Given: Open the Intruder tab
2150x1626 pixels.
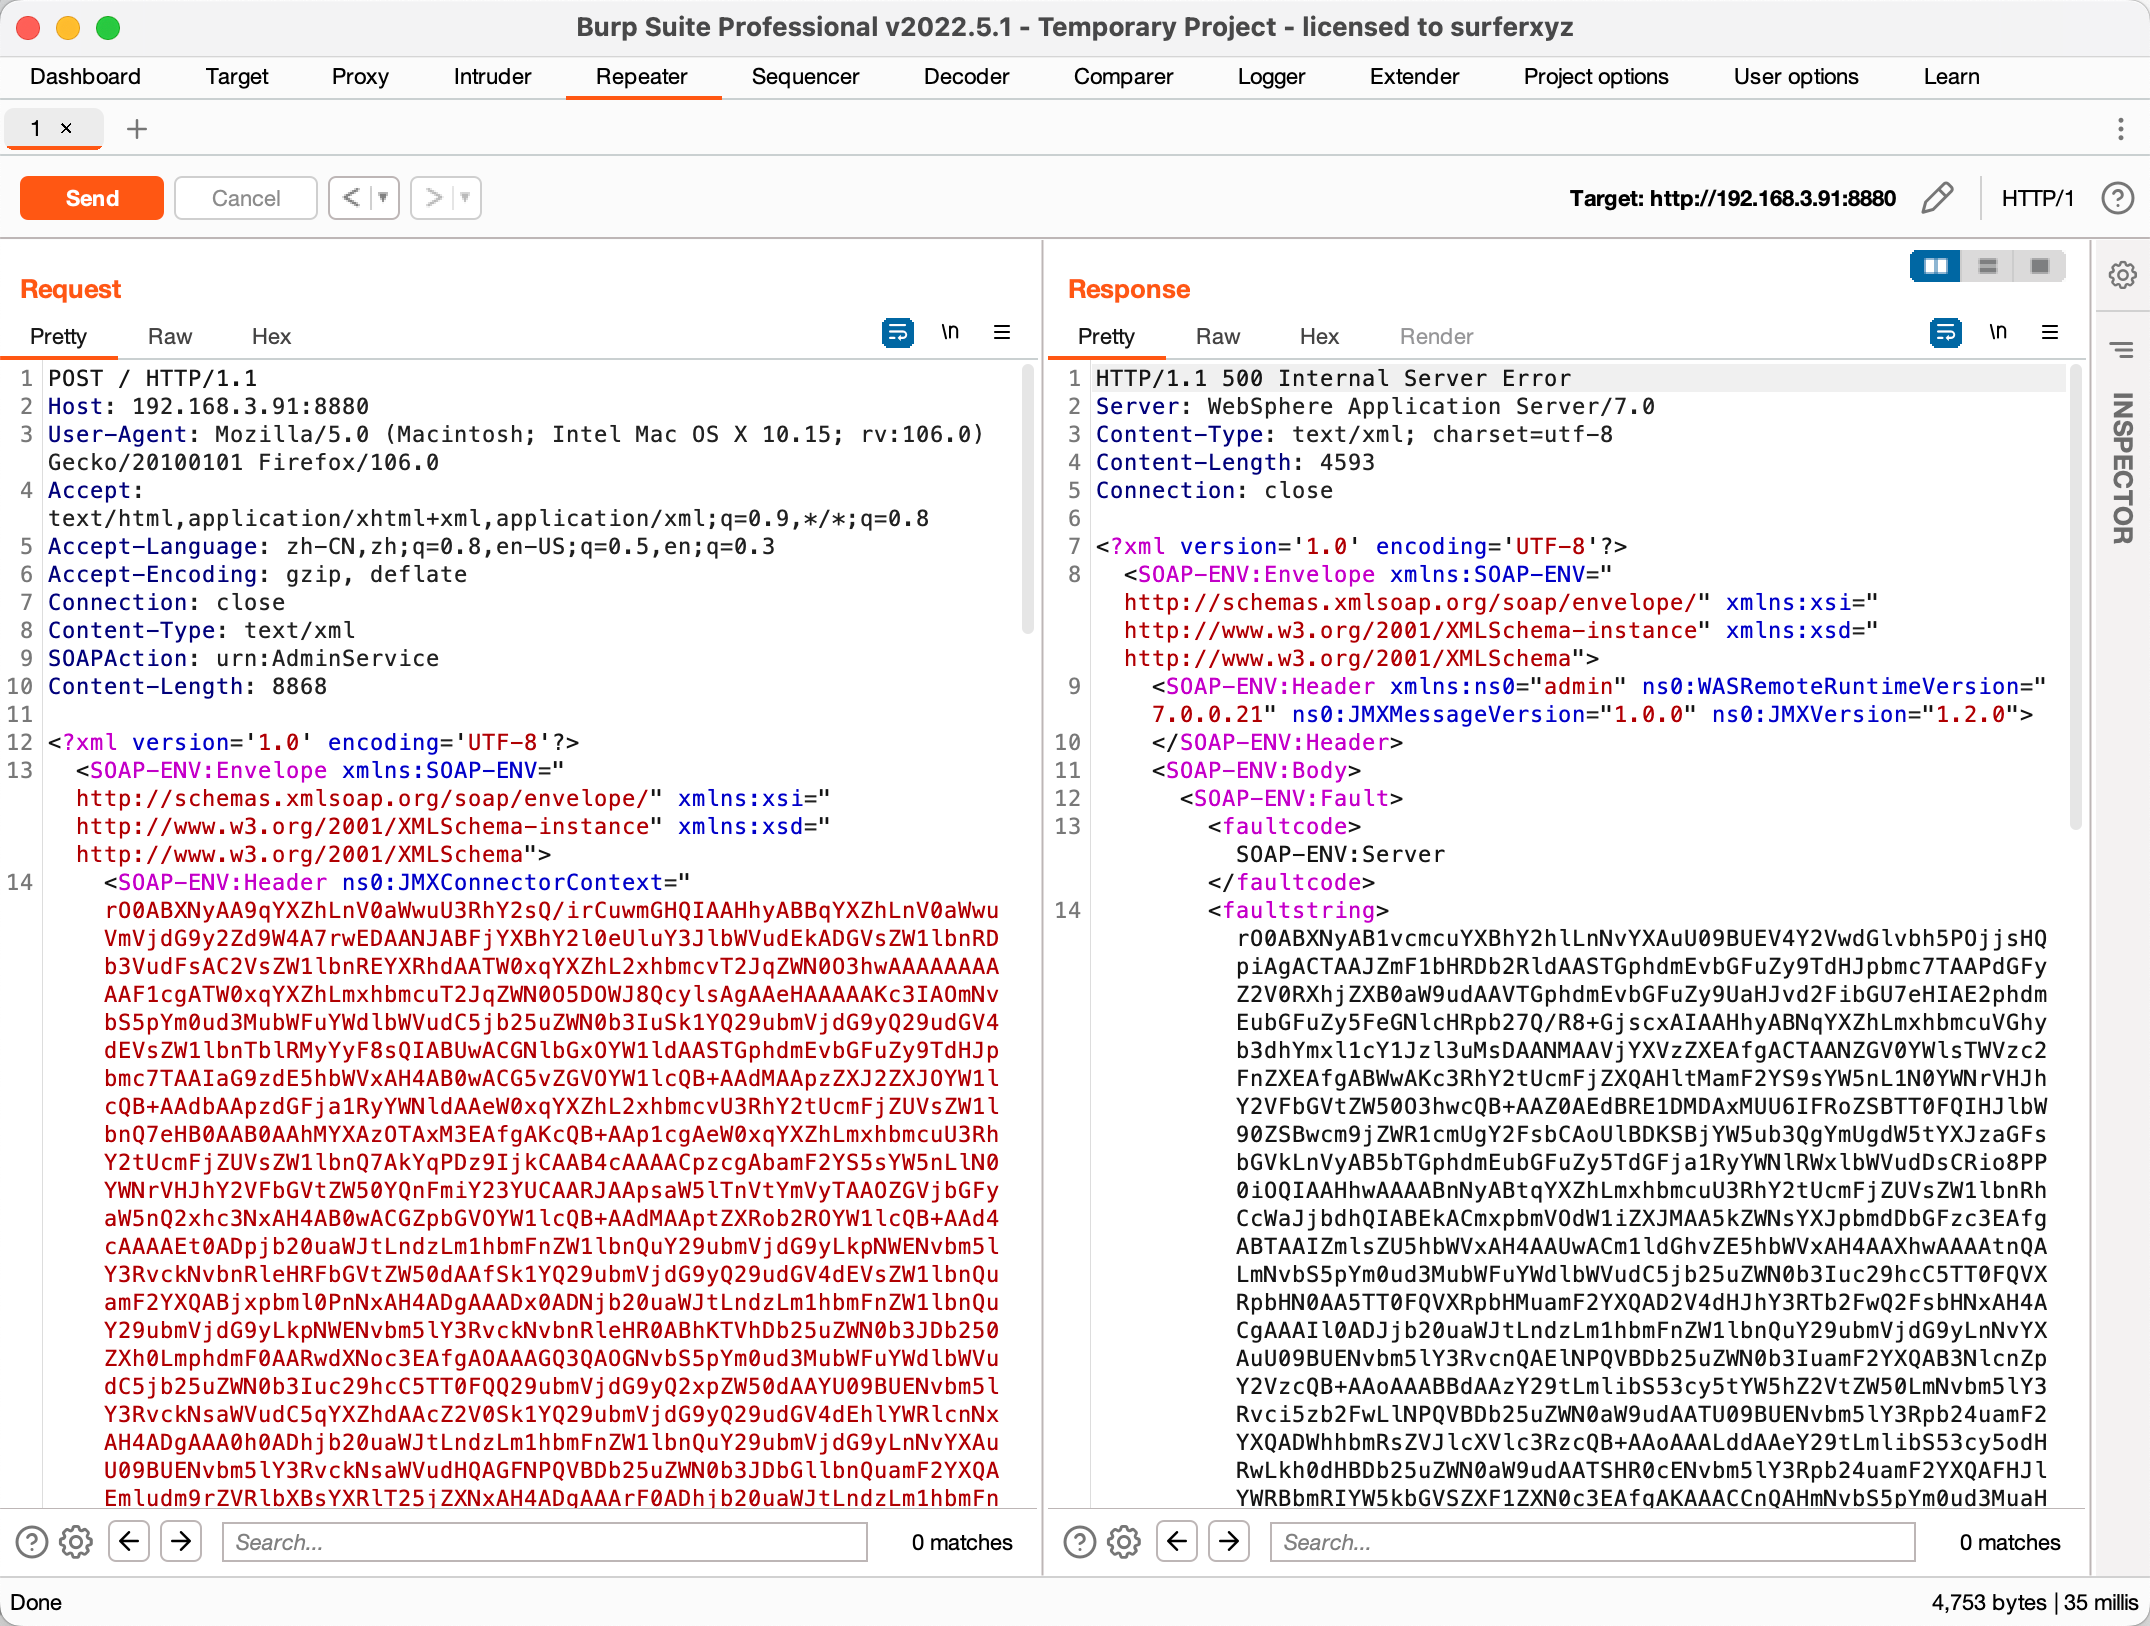Looking at the screenshot, I should click(491, 77).
